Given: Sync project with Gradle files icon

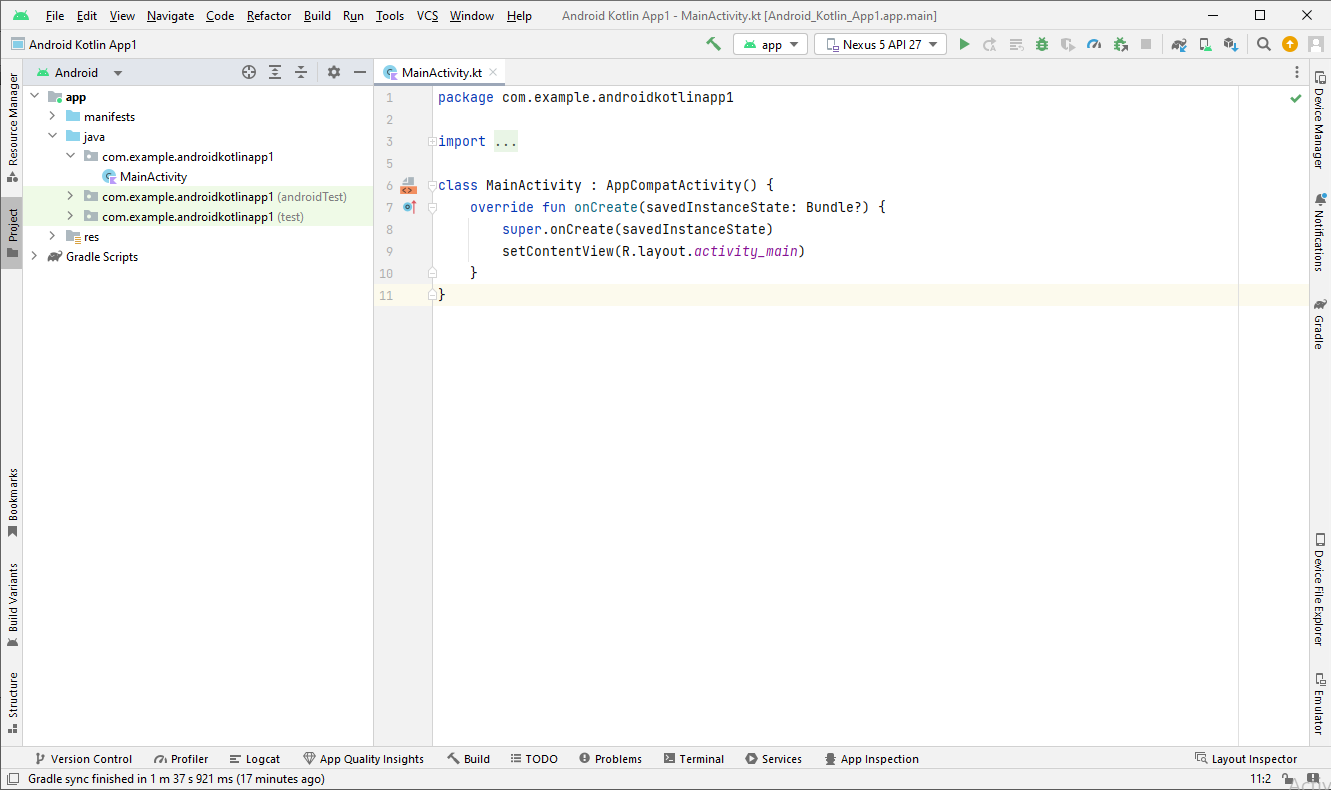Looking at the screenshot, I should click(x=1180, y=44).
